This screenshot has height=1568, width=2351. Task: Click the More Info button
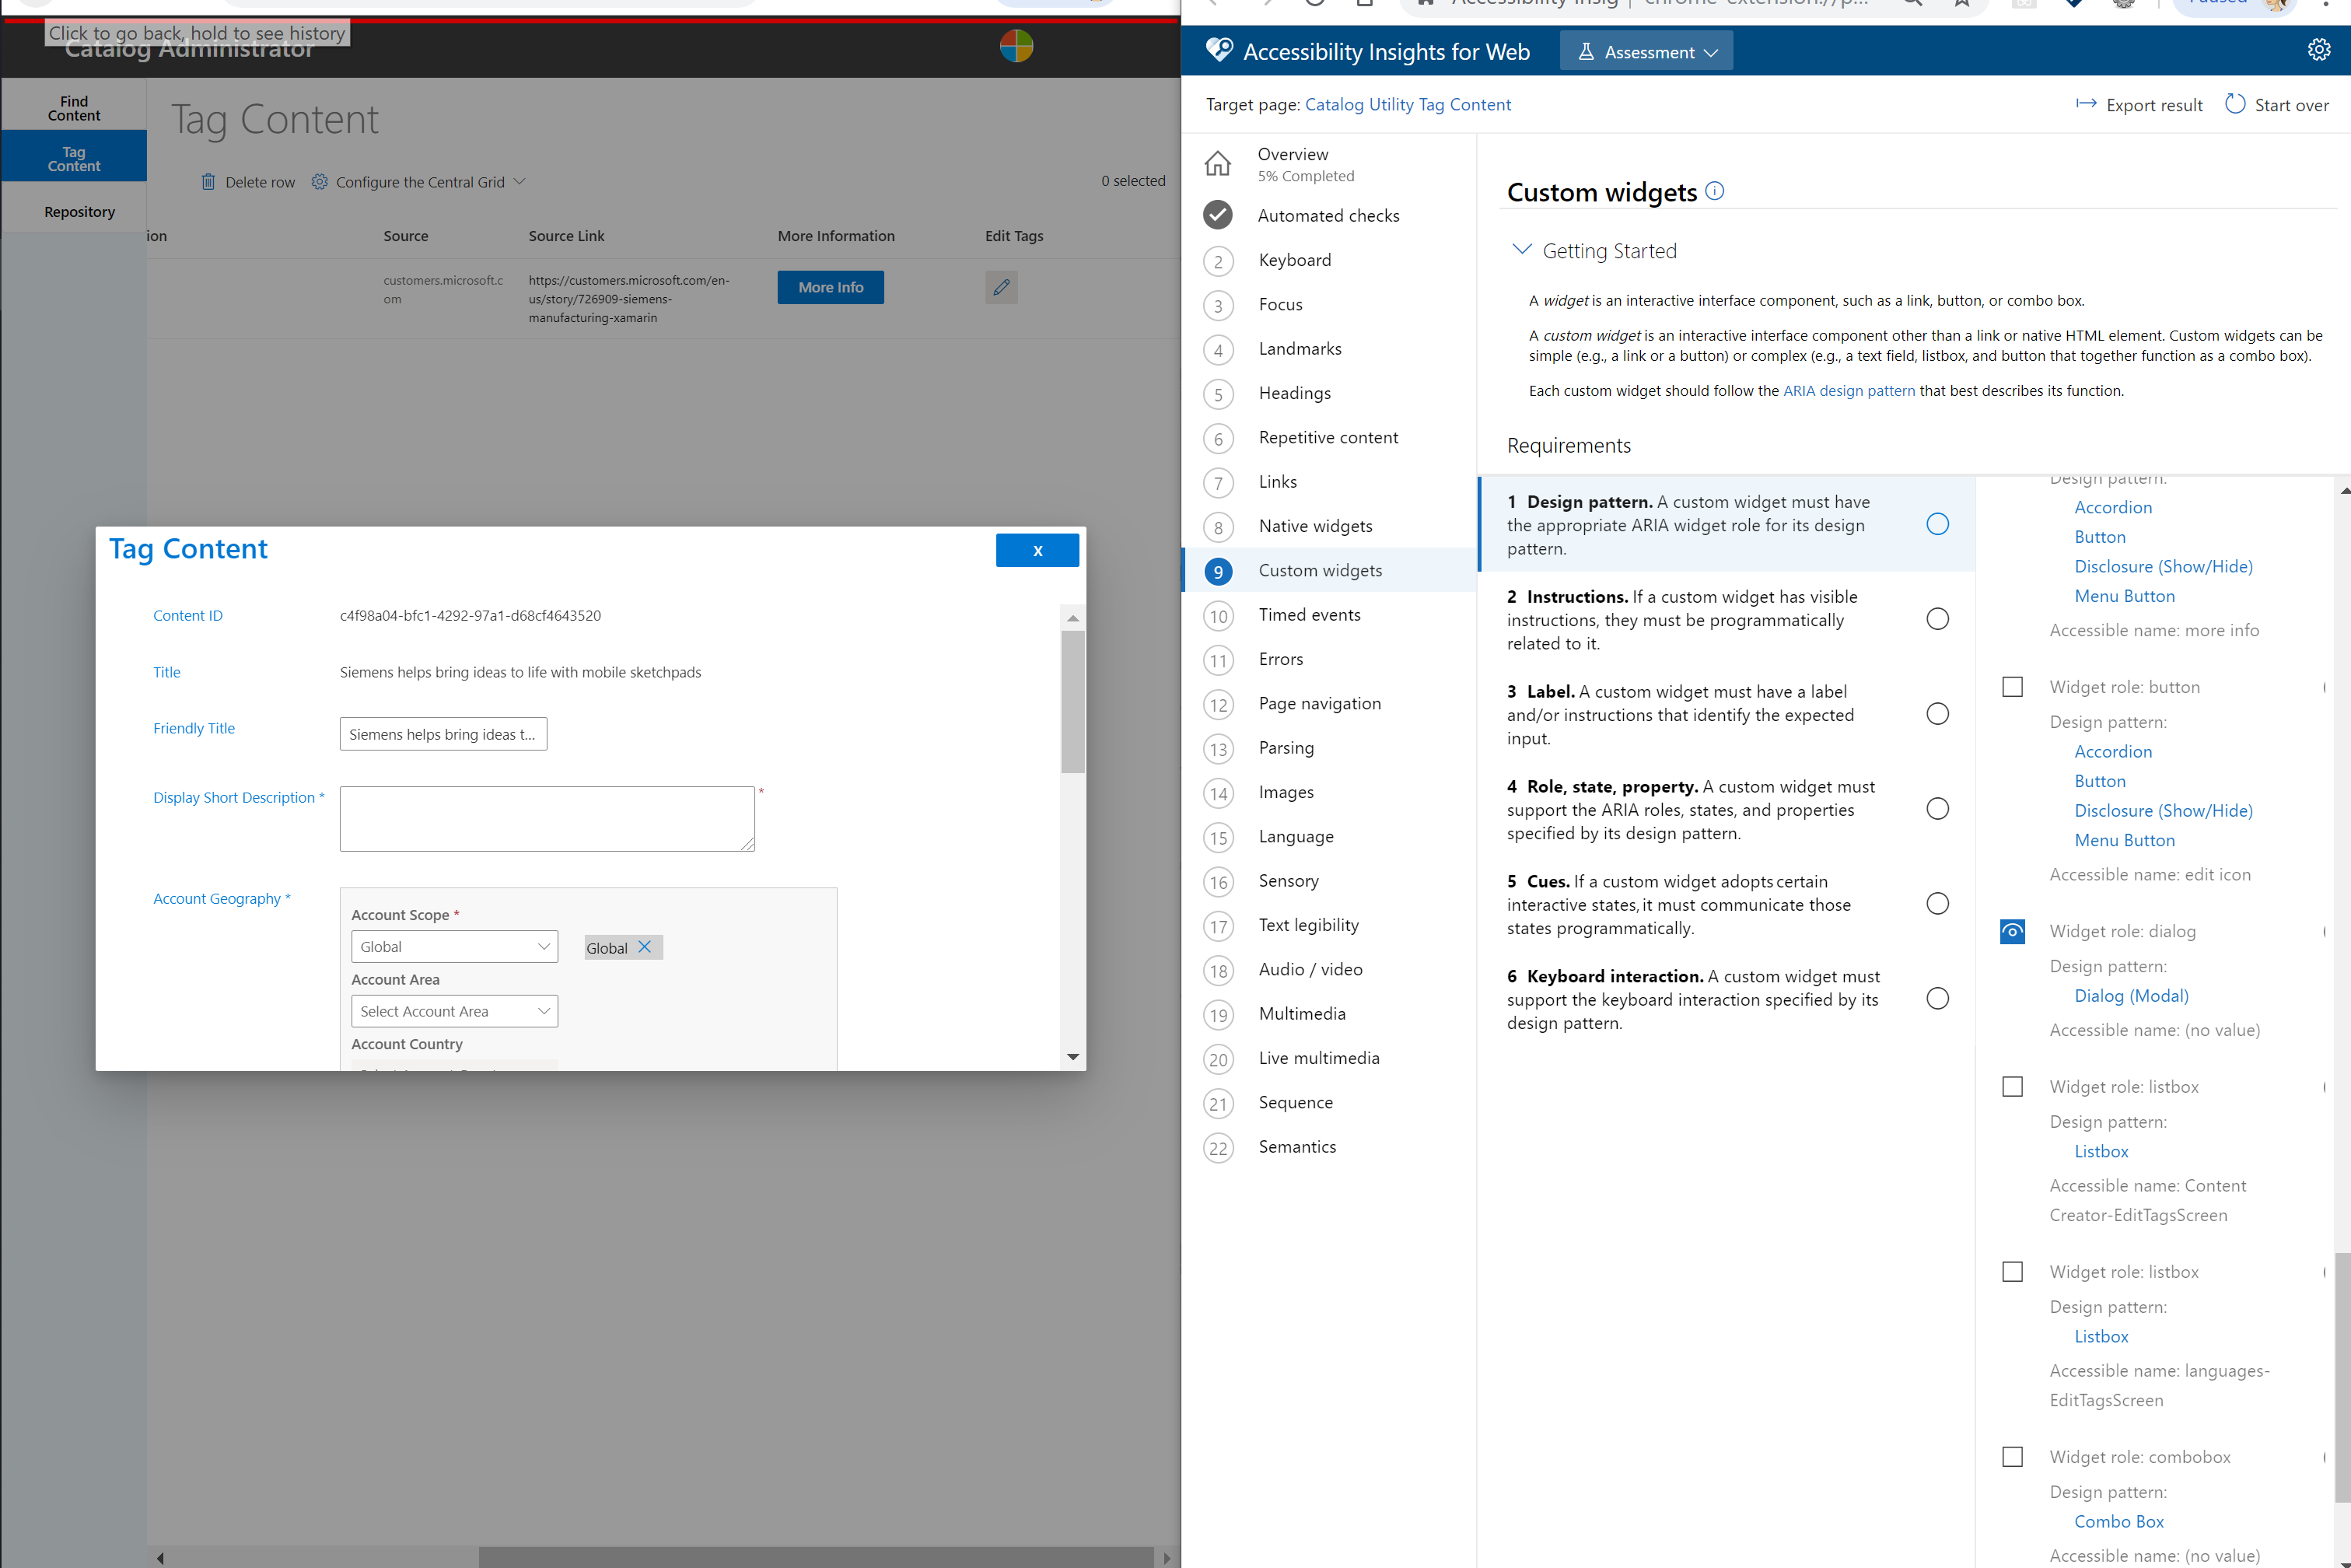tap(830, 287)
